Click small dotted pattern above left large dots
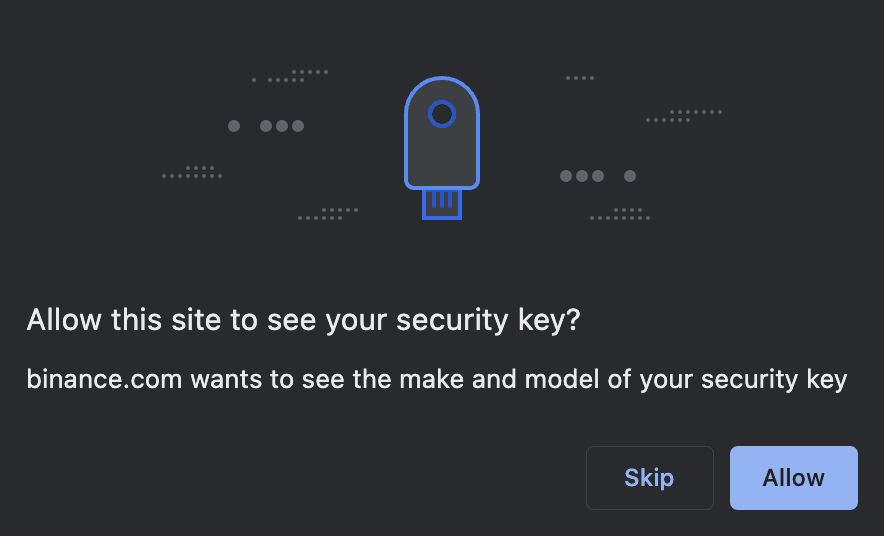This screenshot has width=884, height=536. [x=290, y=76]
